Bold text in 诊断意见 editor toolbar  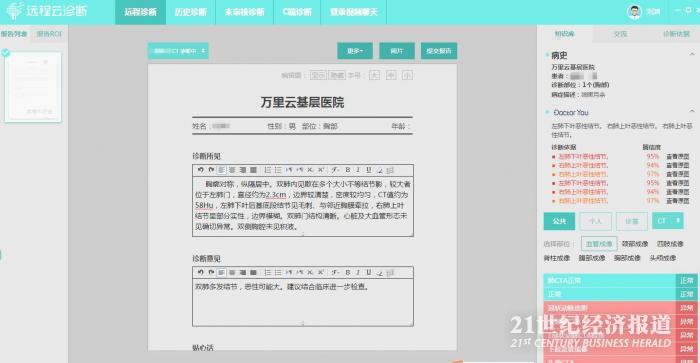point(347,272)
